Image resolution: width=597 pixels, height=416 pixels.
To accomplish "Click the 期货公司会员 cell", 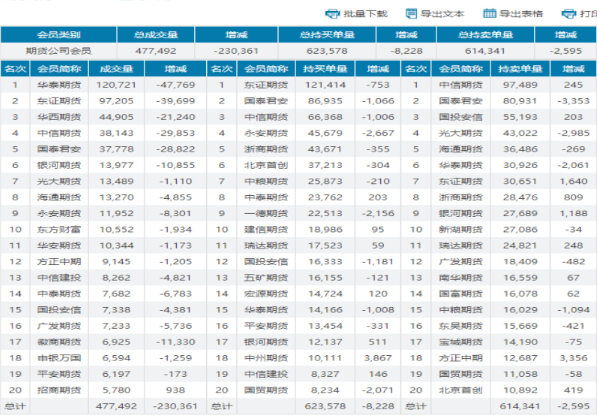I will [59, 51].
